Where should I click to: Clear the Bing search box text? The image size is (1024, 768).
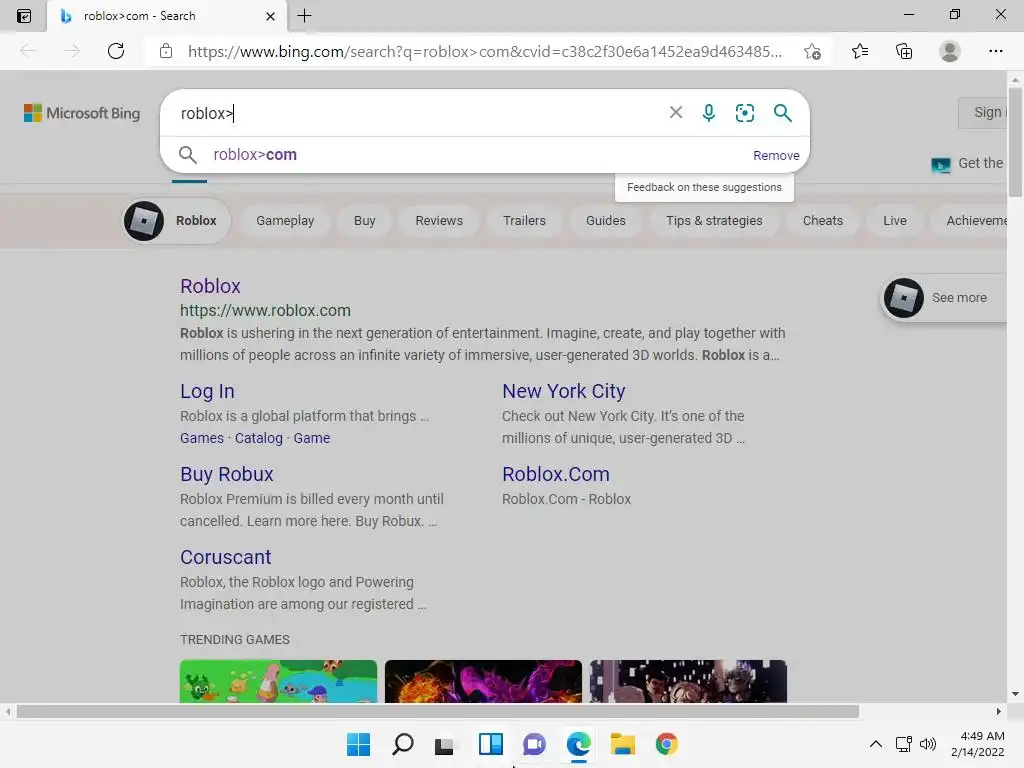coord(676,112)
